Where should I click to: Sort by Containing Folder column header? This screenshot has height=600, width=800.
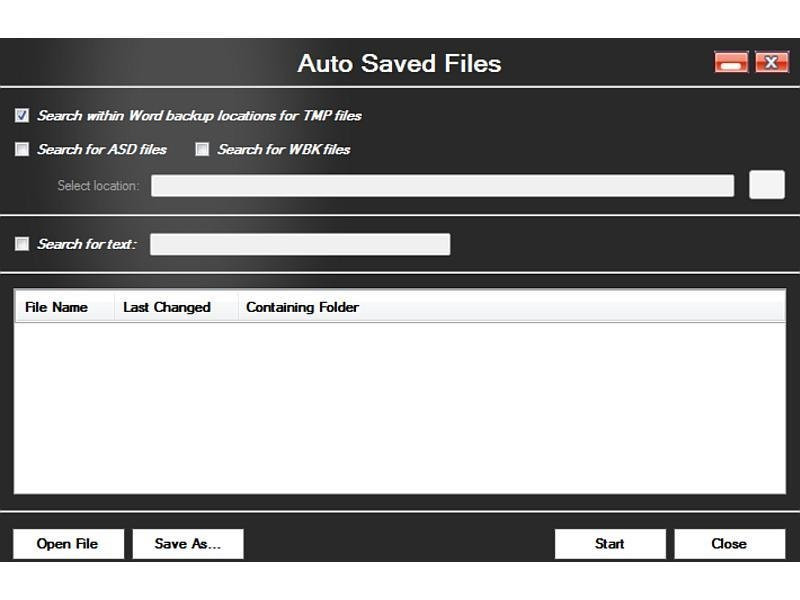[512, 307]
